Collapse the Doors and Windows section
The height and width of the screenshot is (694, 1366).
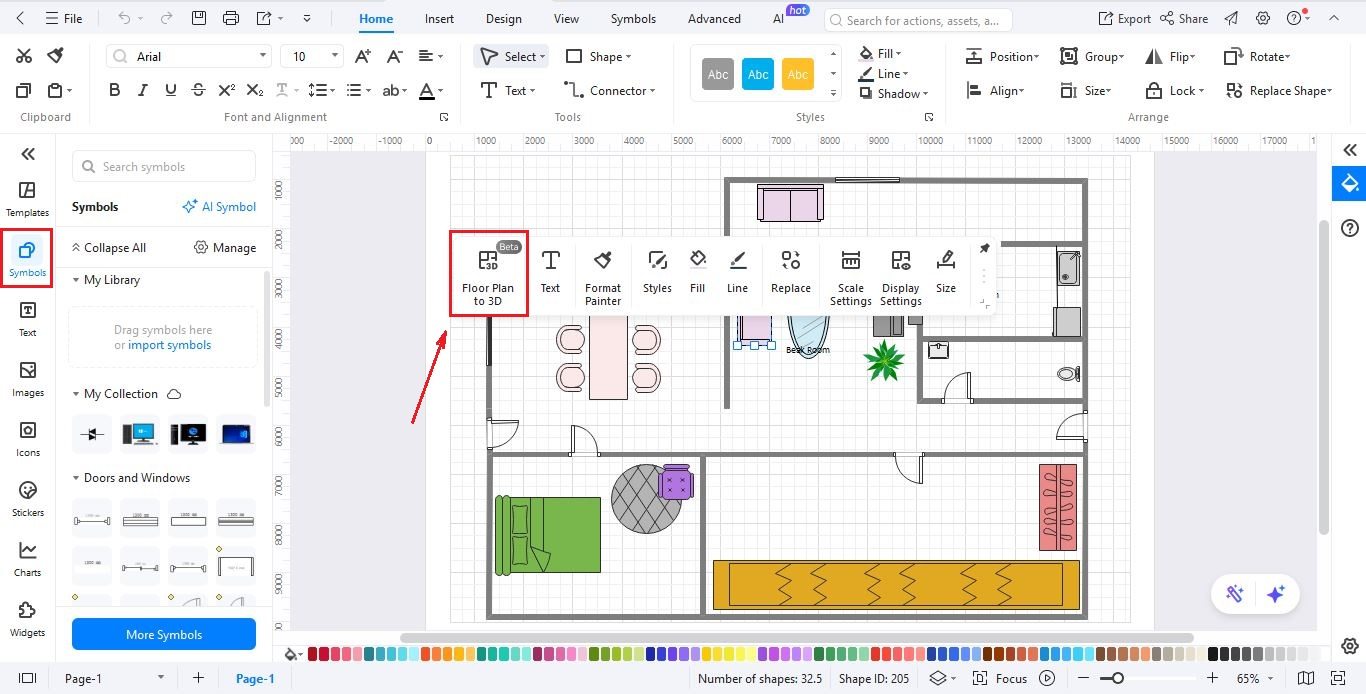click(76, 478)
